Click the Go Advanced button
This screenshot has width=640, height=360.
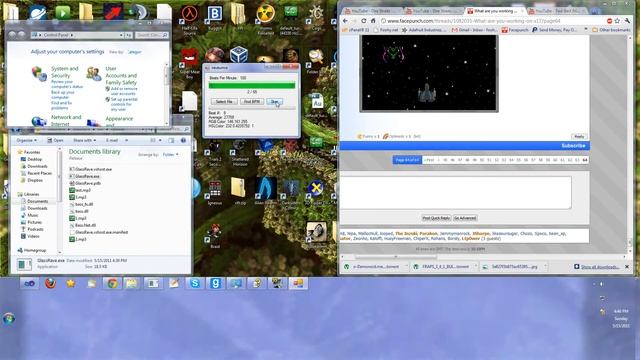[x=465, y=218]
